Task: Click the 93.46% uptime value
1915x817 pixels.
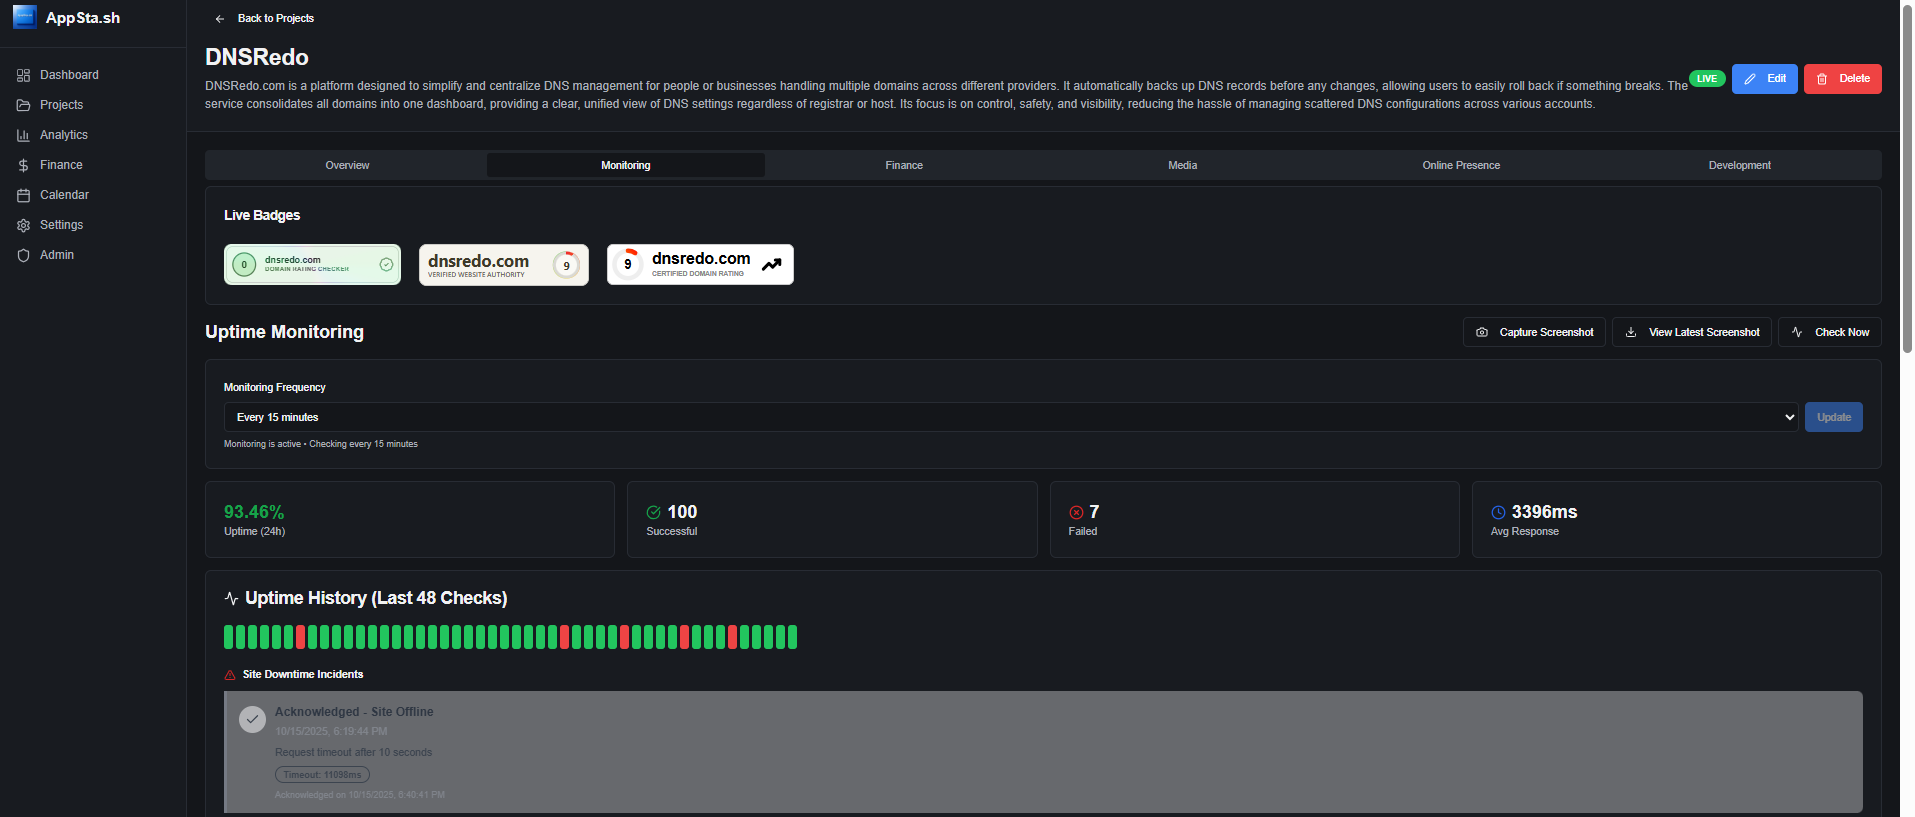Action: point(254,512)
